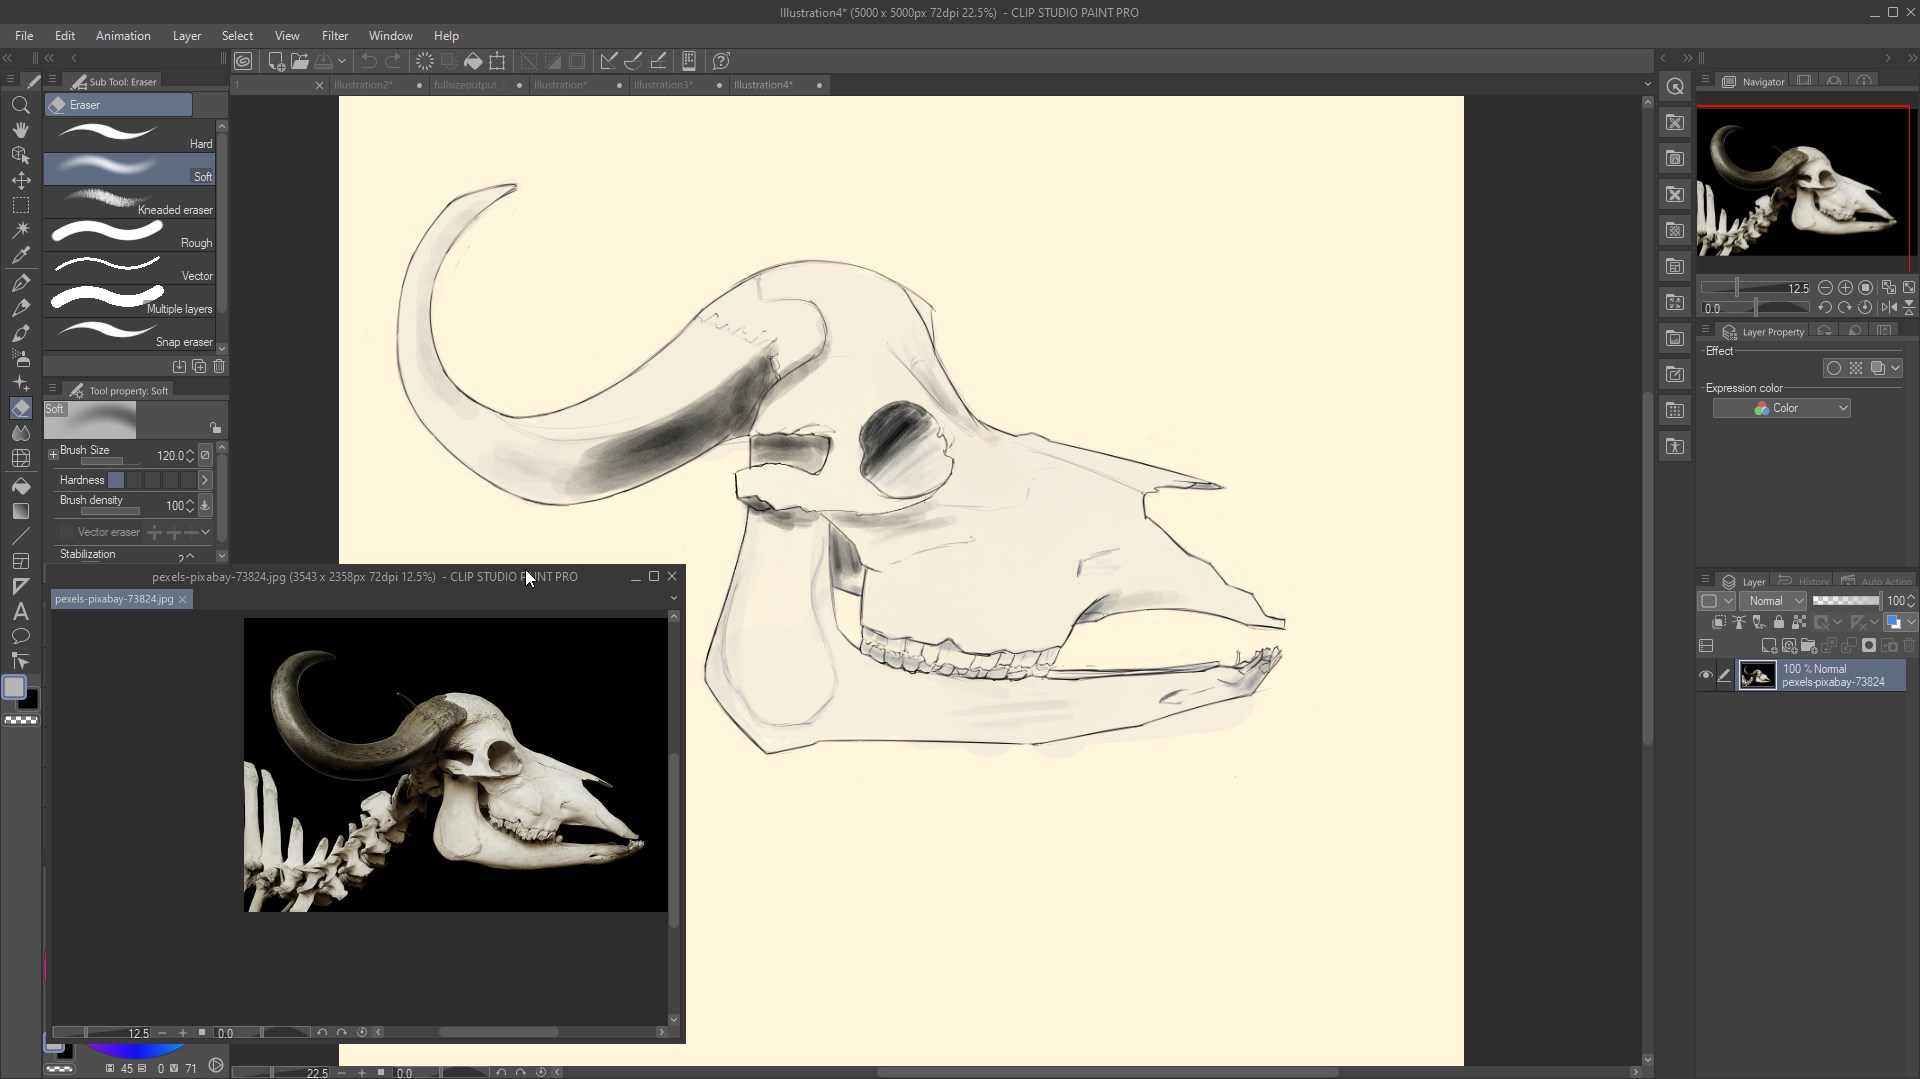Open the Layer menu
This screenshot has height=1079, width=1920.
pos(187,36)
